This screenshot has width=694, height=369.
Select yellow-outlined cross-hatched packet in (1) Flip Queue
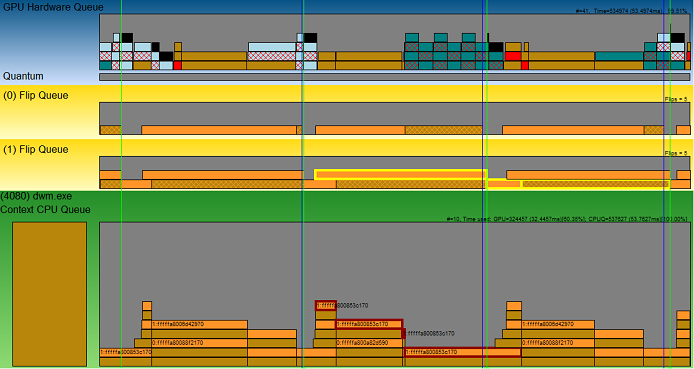point(596,184)
